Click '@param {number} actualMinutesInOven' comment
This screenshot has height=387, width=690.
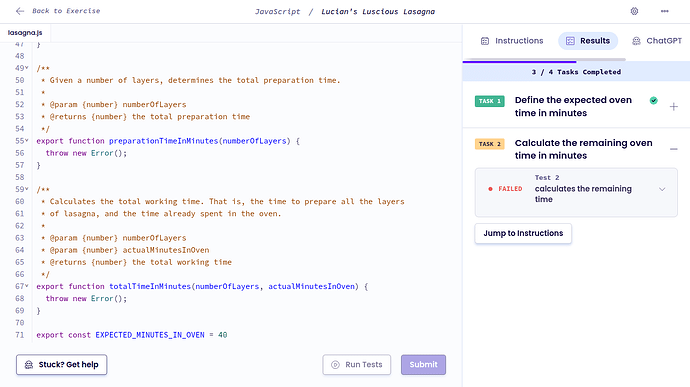pyautogui.click(x=129, y=250)
